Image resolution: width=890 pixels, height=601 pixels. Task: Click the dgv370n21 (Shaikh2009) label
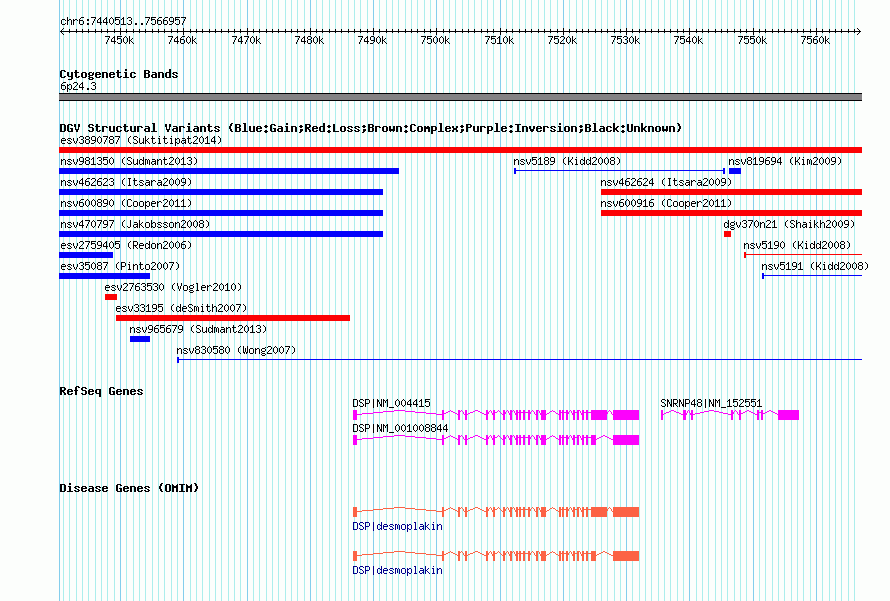coord(789,224)
